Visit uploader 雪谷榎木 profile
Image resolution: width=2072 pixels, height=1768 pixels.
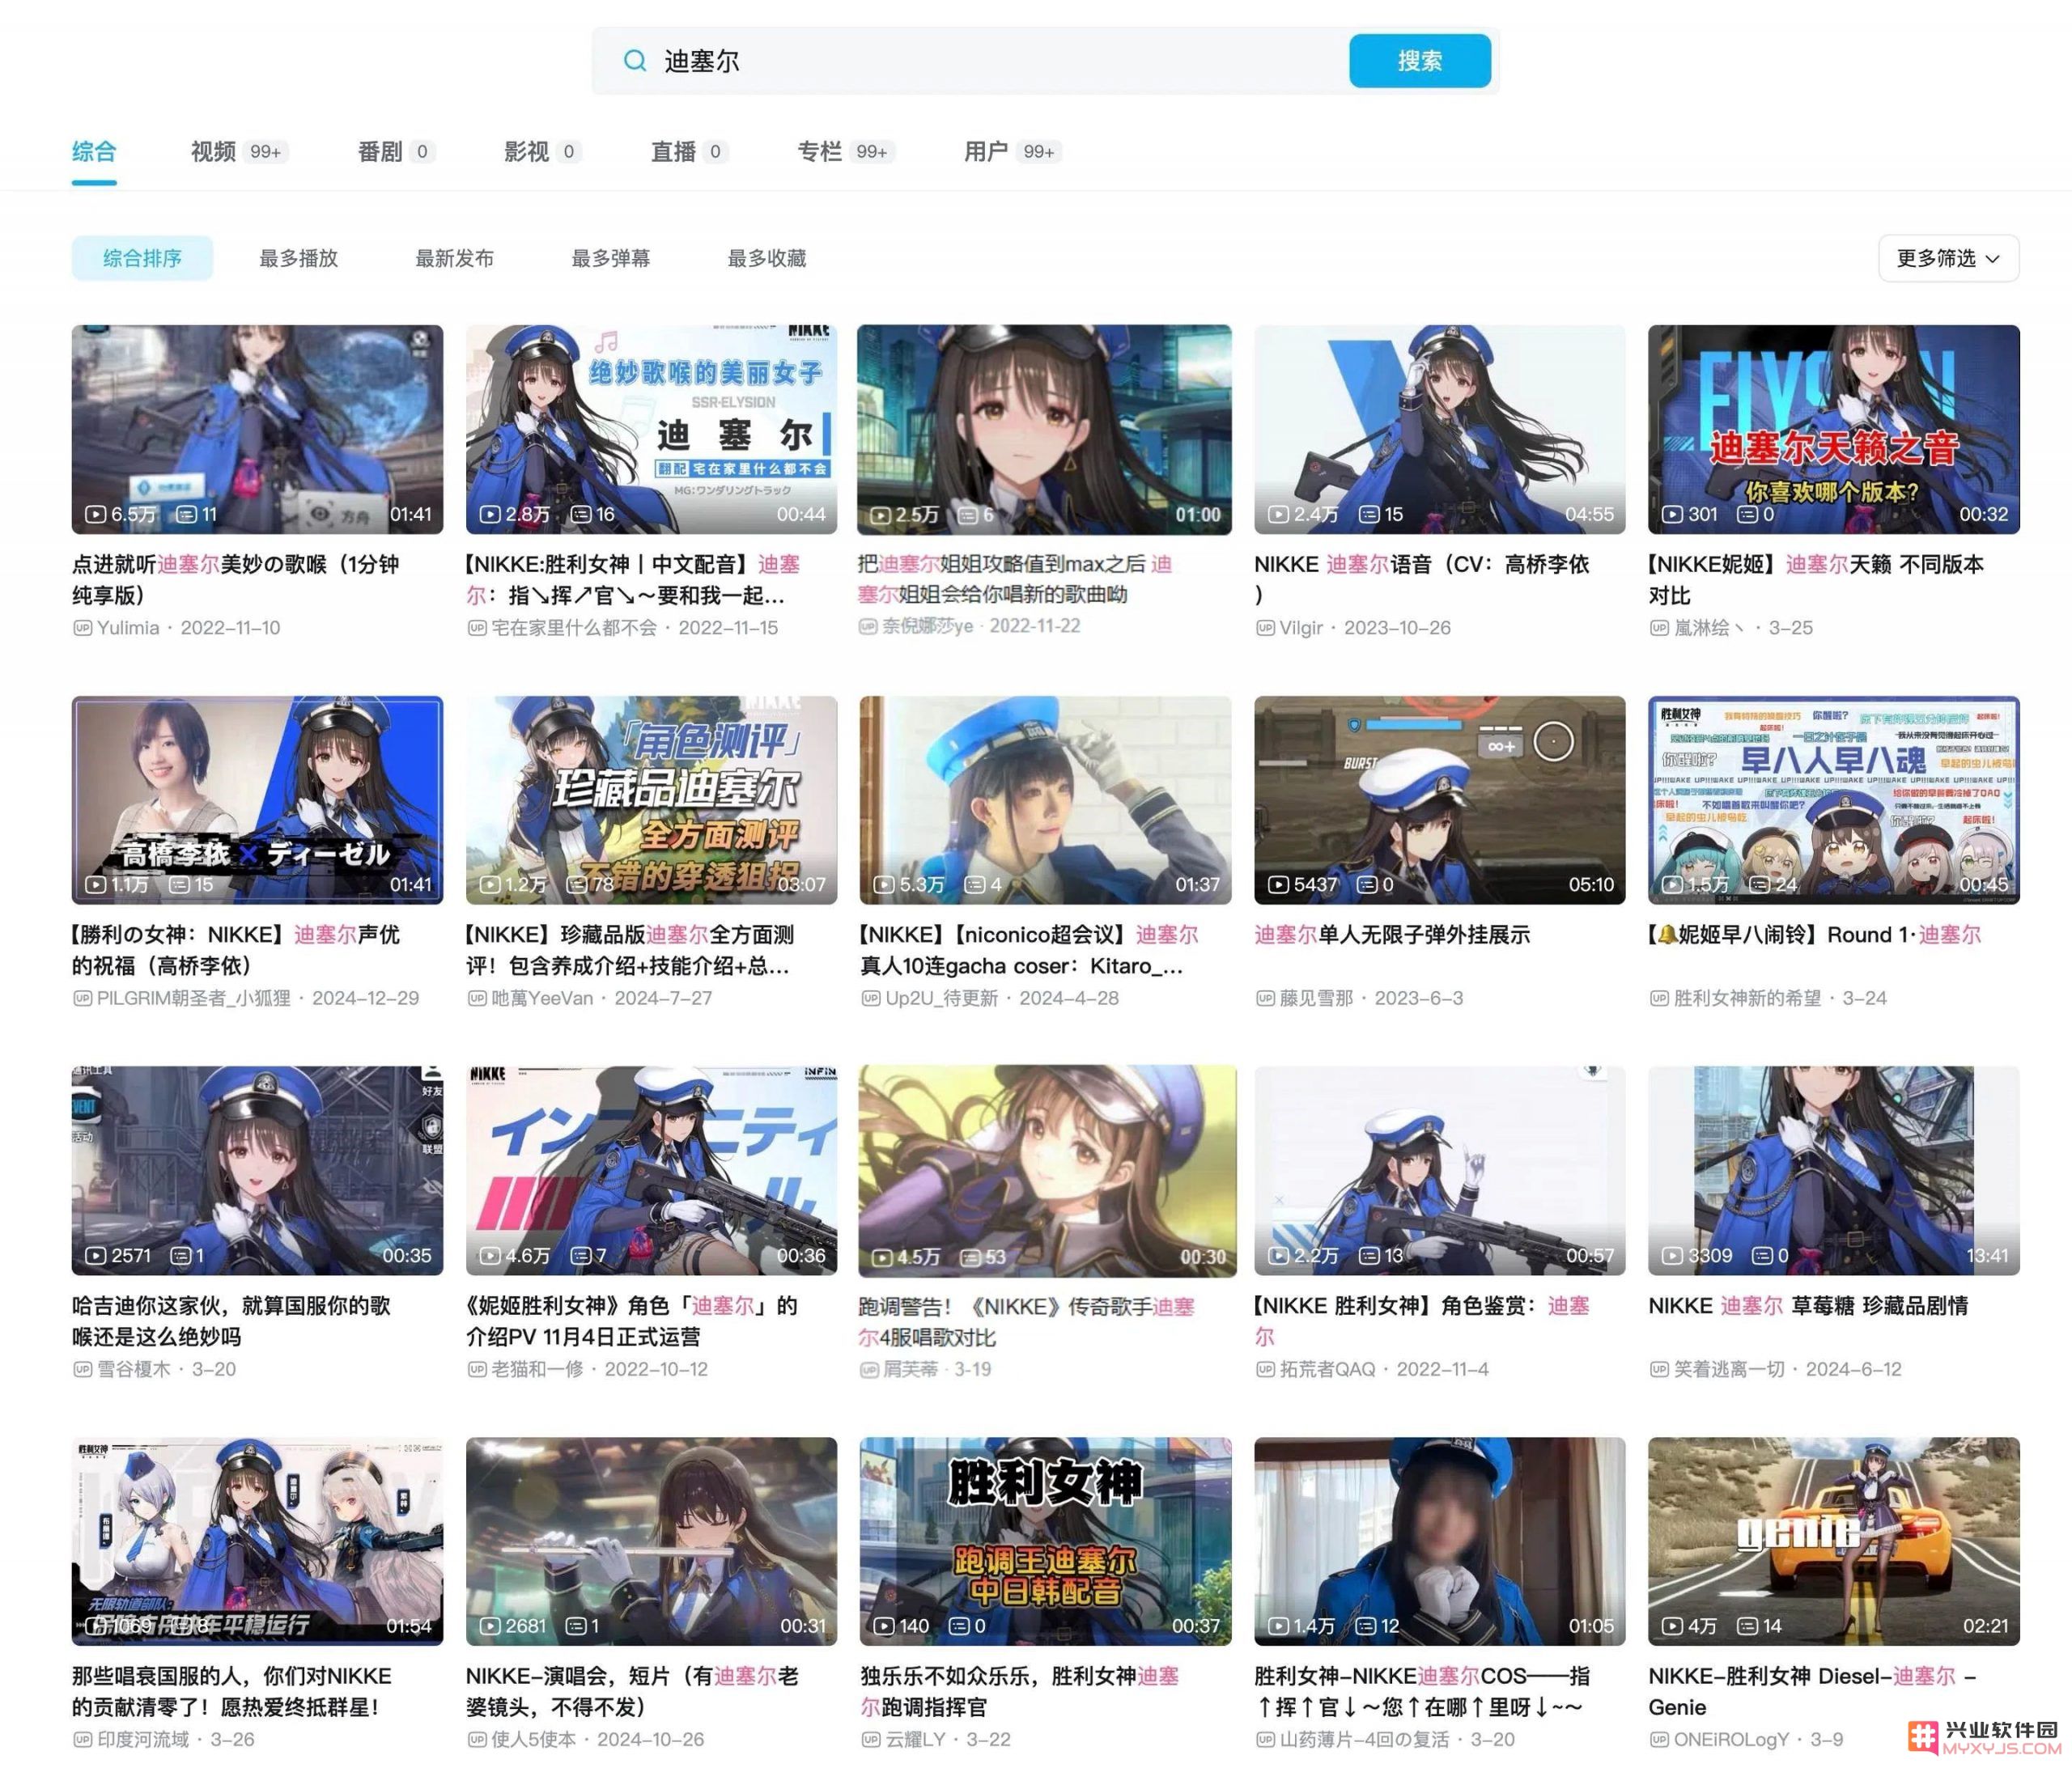134,1369
